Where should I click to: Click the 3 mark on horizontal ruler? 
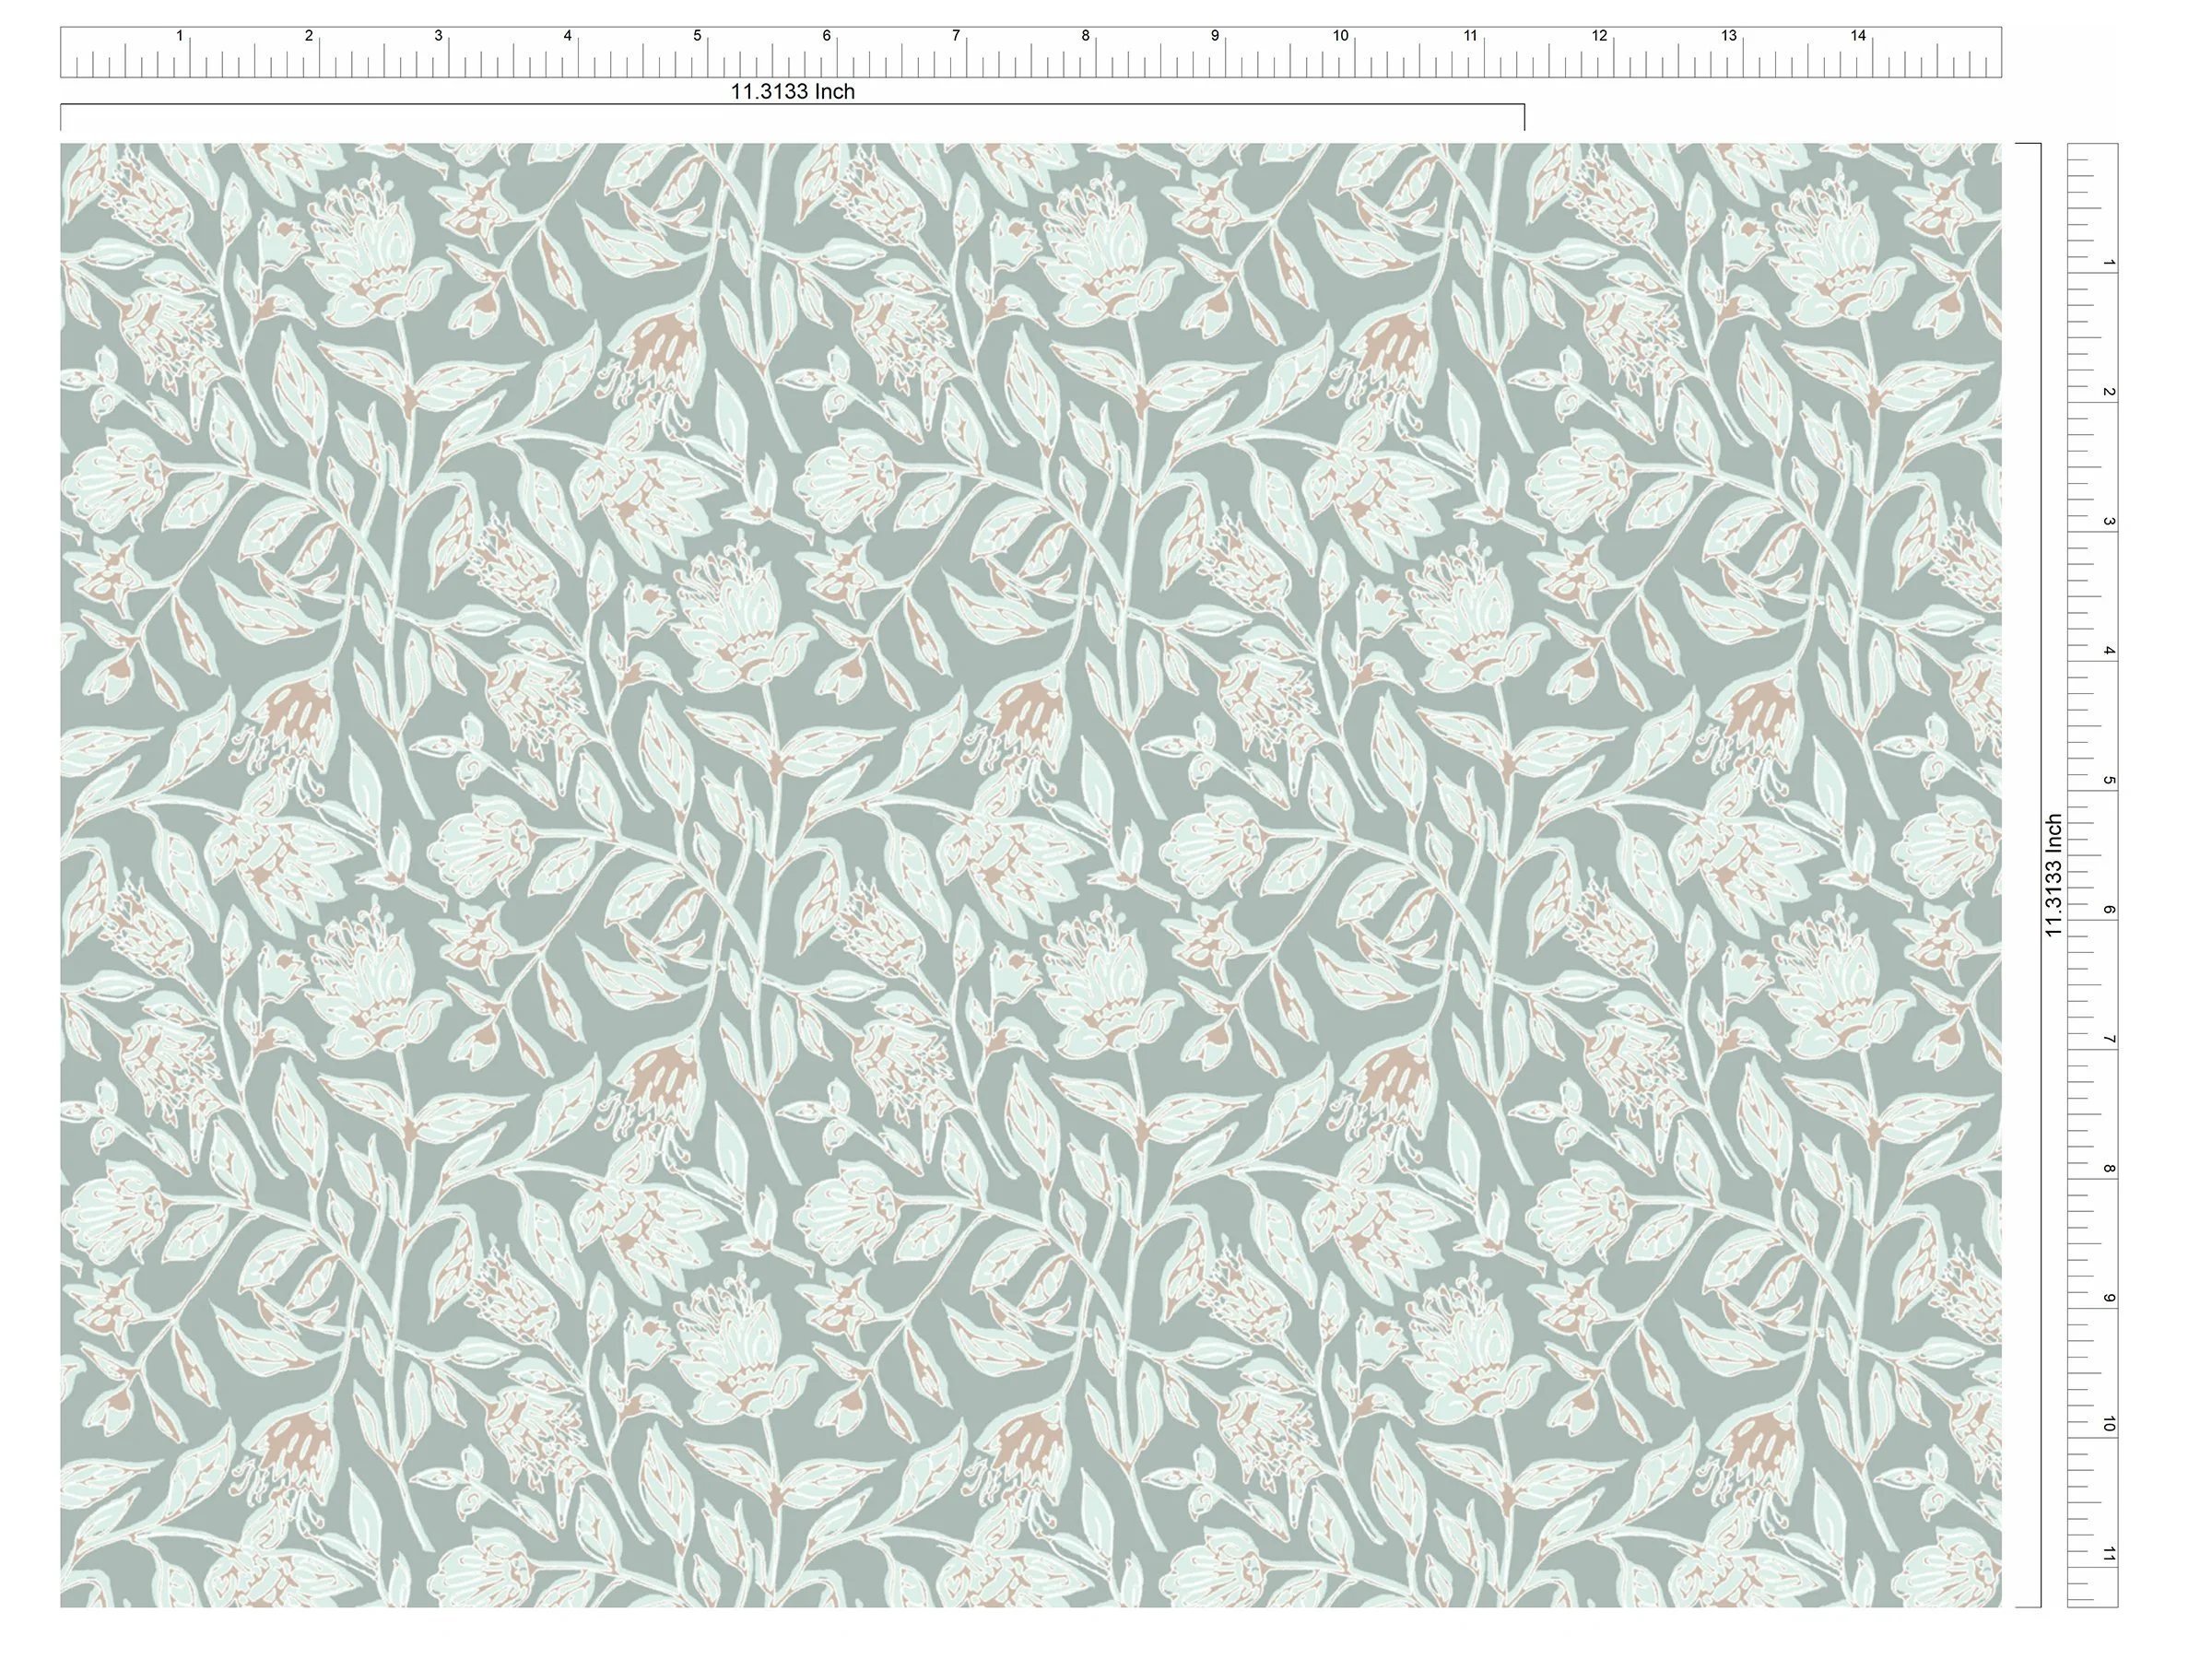[x=438, y=36]
